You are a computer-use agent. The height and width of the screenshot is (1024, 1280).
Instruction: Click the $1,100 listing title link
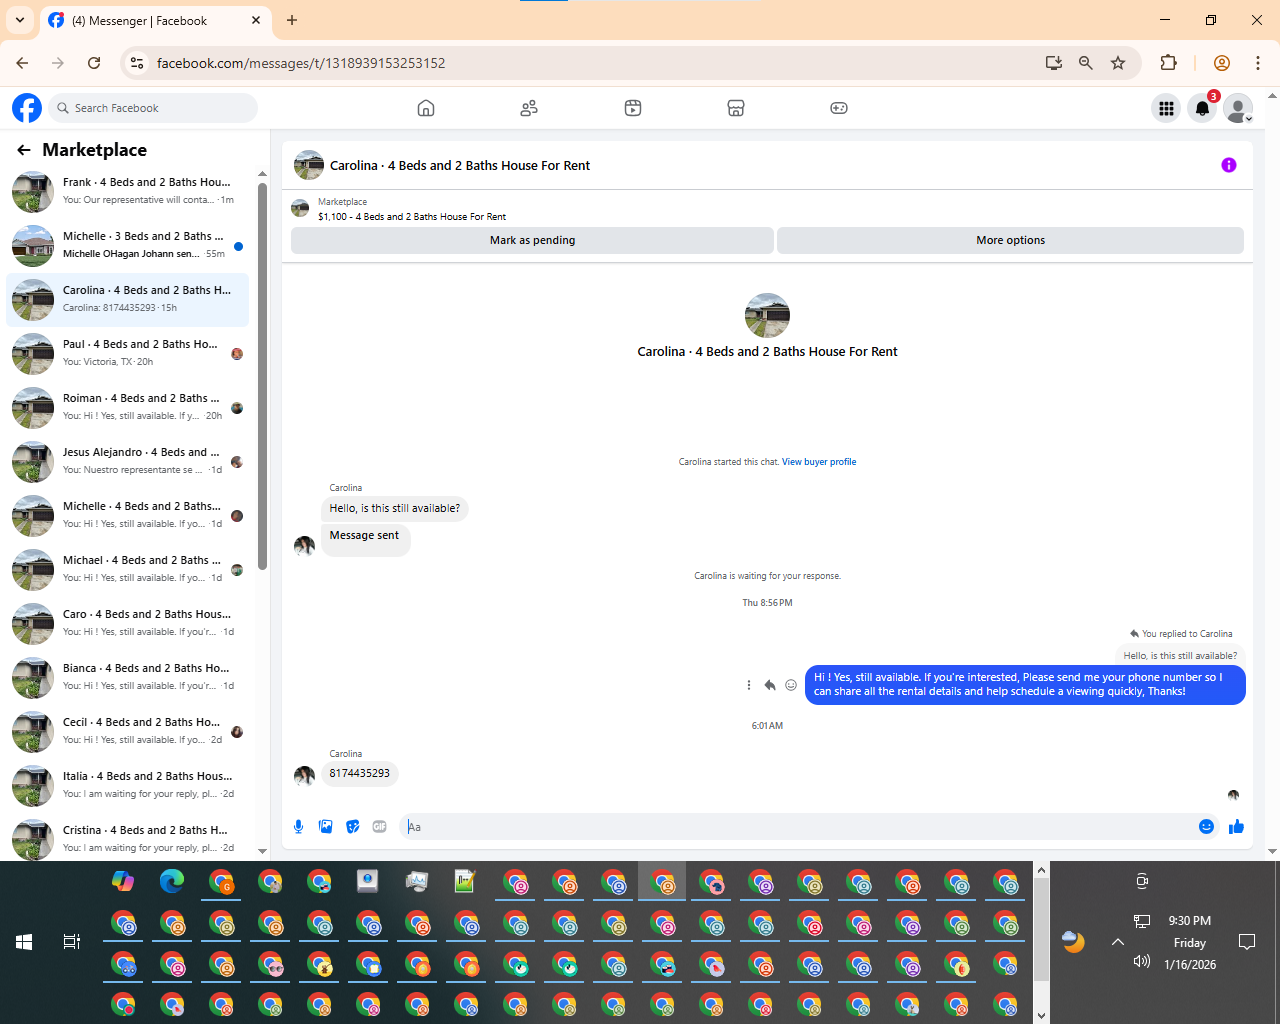(x=412, y=216)
